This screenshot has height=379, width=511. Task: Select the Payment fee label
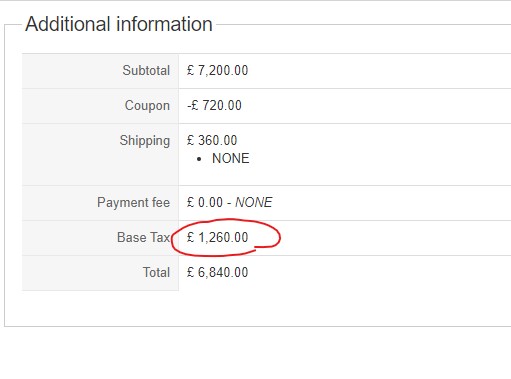coord(133,203)
